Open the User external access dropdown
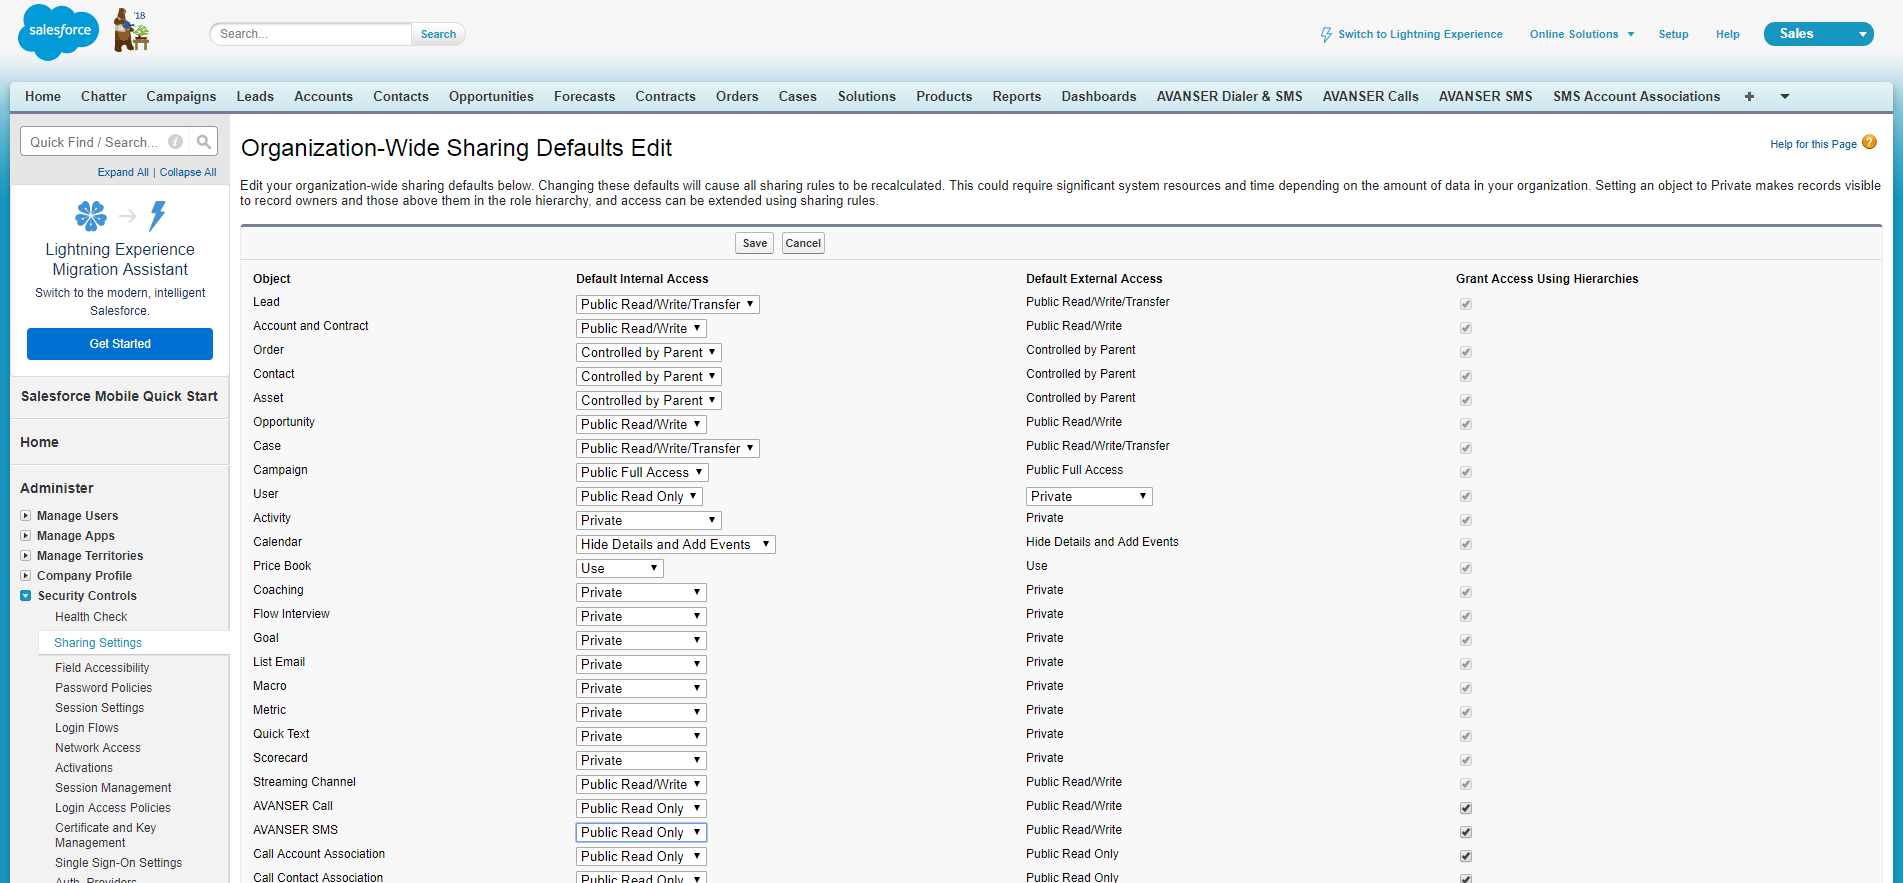The image size is (1903, 883). click(1089, 496)
